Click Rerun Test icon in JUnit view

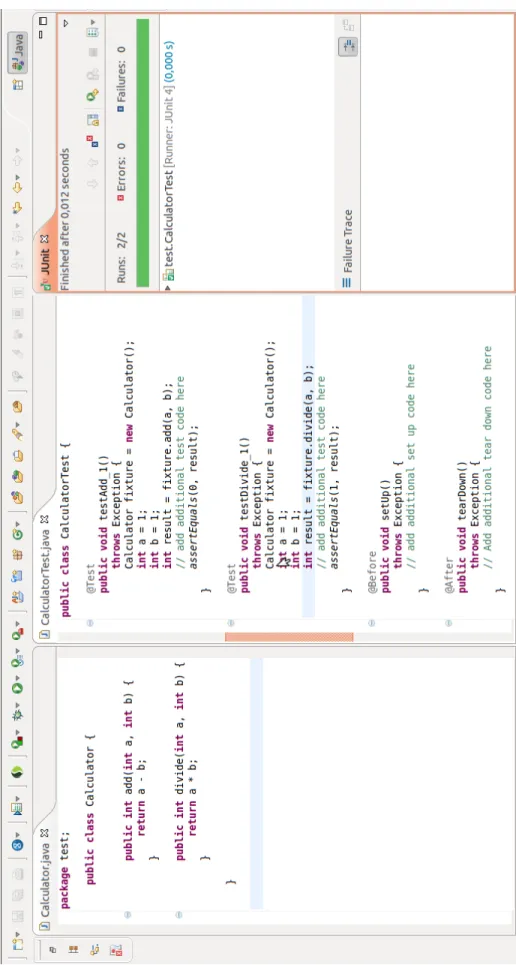[x=92, y=94]
